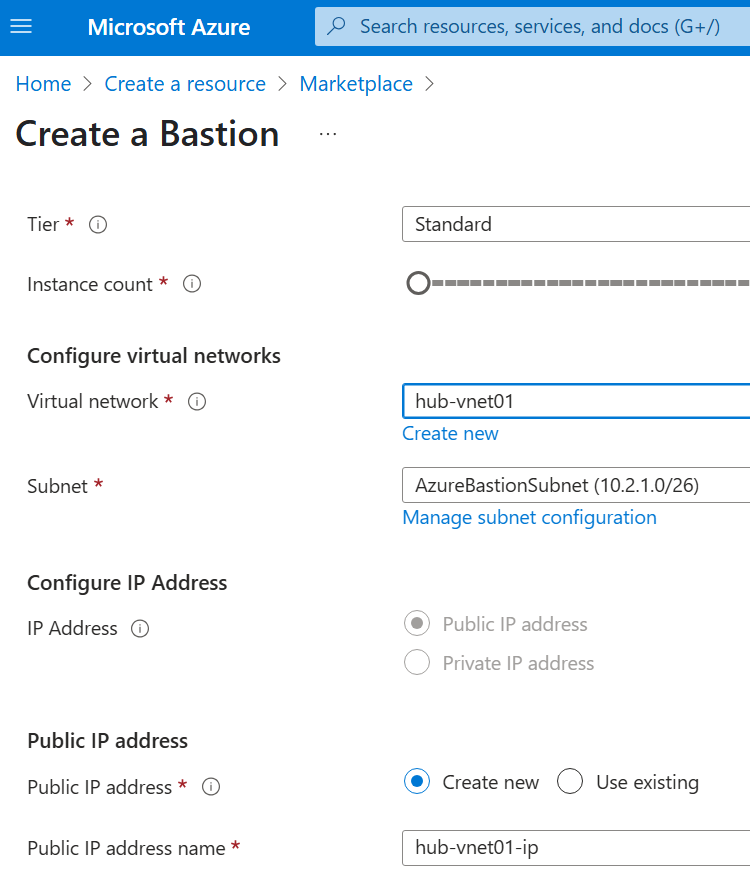Open Manage subnet configuration link
The height and width of the screenshot is (871, 750).
coord(529,517)
